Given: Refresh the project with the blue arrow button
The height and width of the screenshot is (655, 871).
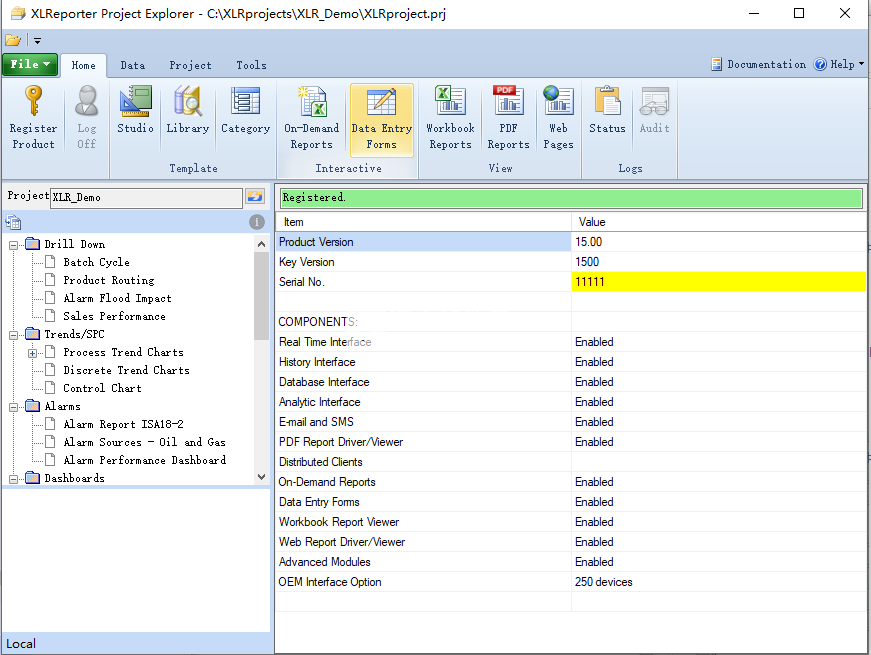Looking at the screenshot, I should (255, 196).
